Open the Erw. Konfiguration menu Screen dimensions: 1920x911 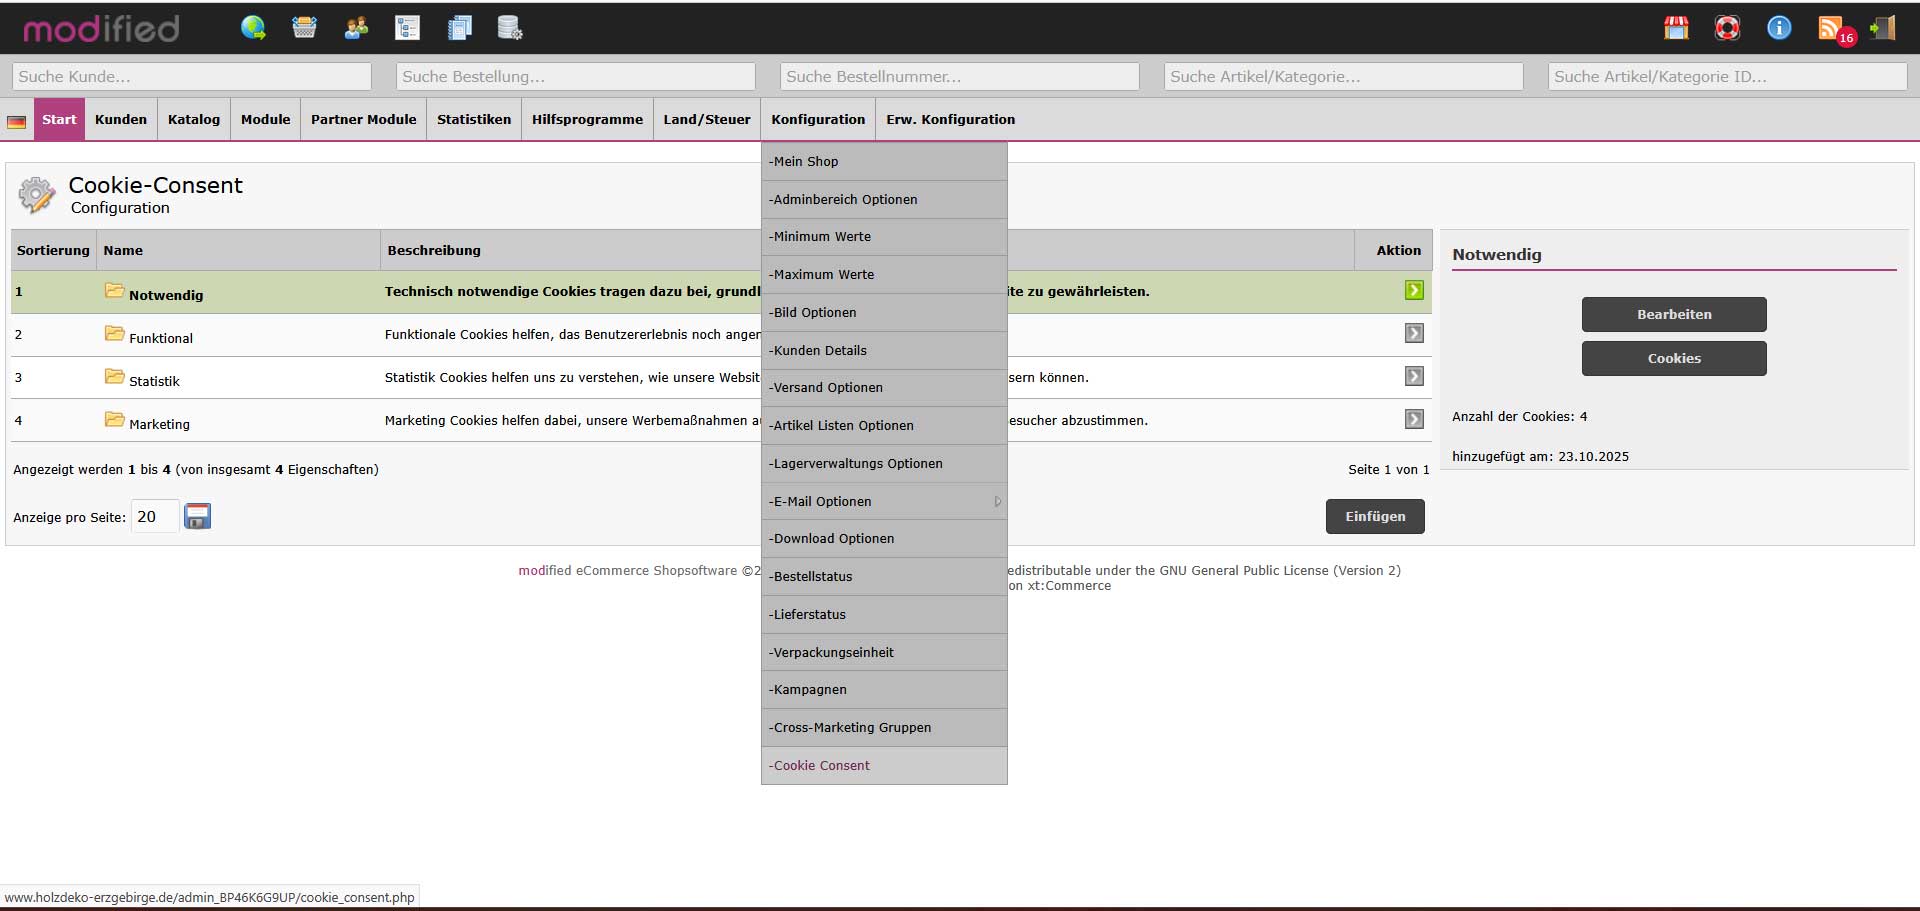point(950,119)
